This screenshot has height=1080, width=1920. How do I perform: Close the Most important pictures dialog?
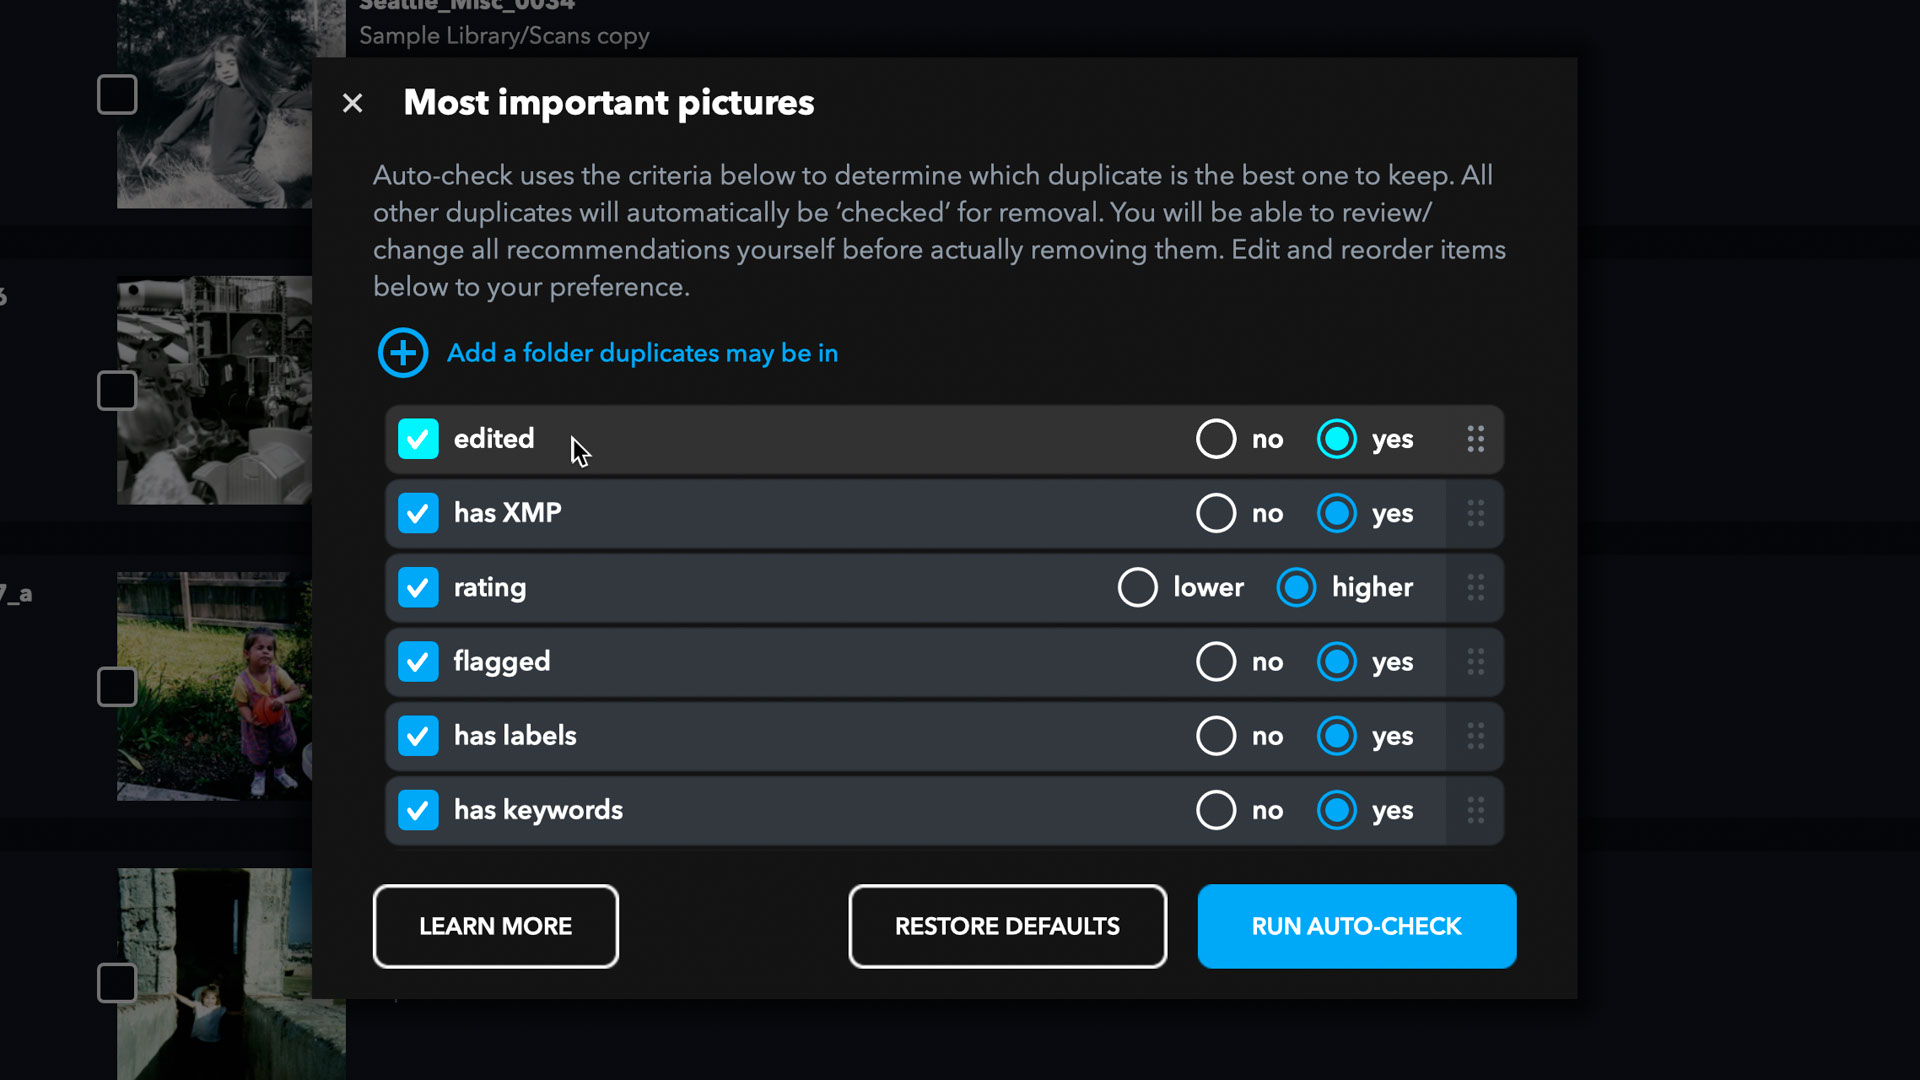click(x=352, y=103)
